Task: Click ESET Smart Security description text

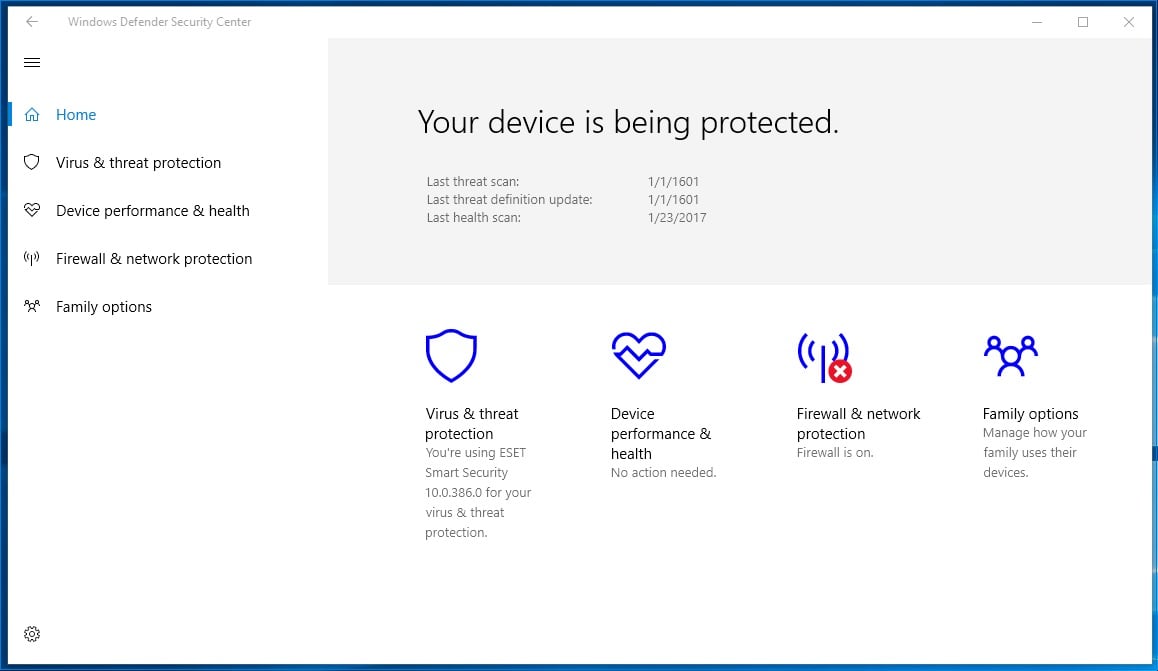Action: [x=478, y=492]
